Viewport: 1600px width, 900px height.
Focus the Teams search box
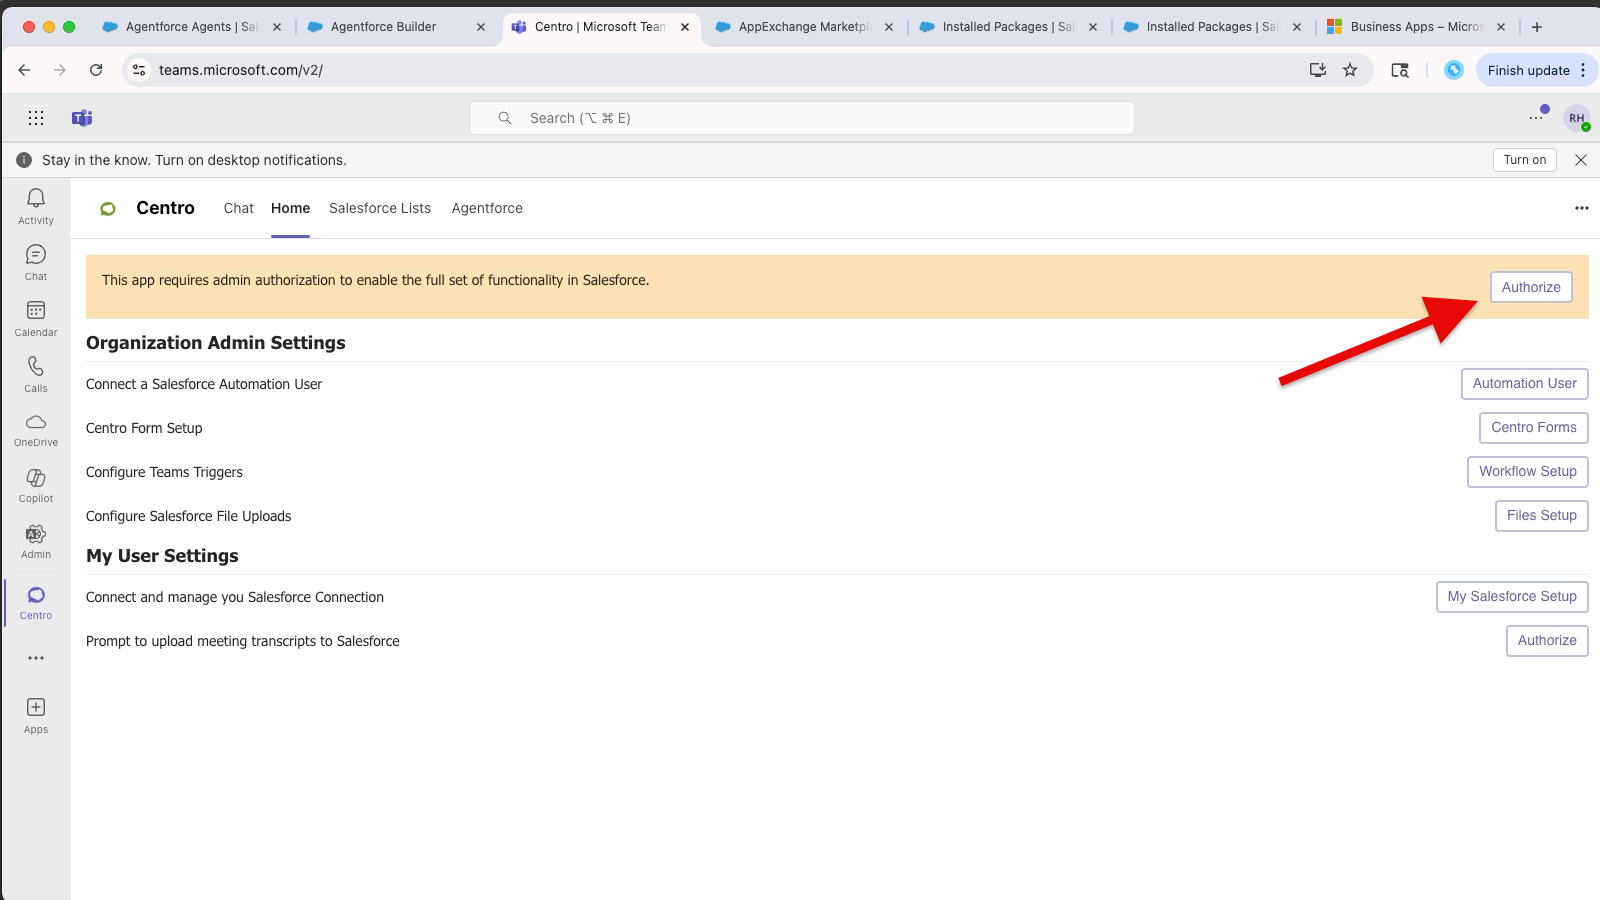coord(802,118)
